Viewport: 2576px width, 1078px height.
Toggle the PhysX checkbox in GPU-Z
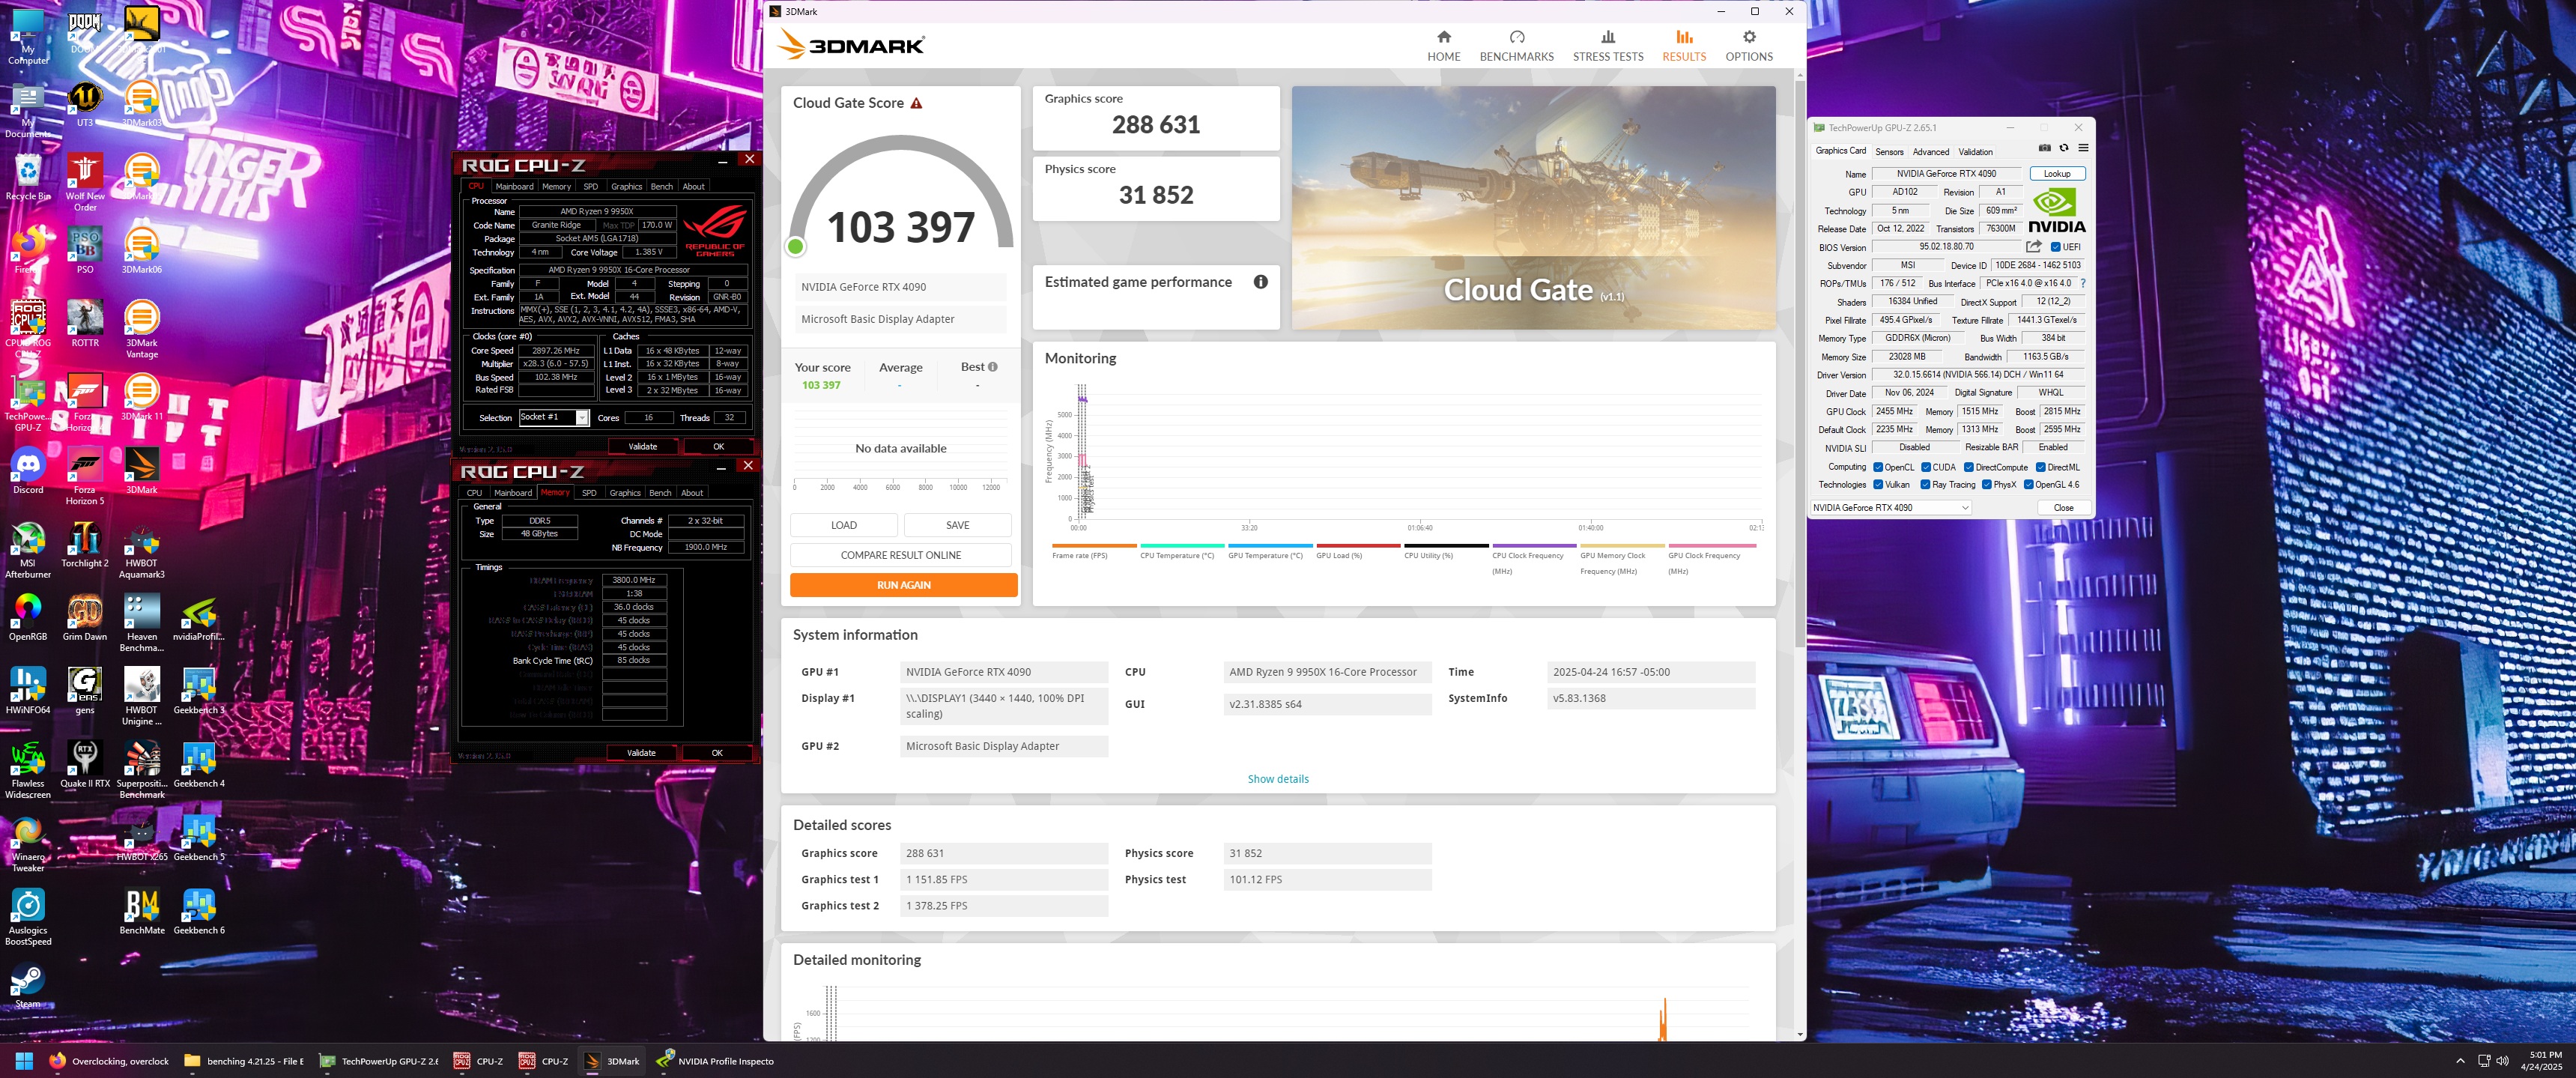click(1986, 485)
